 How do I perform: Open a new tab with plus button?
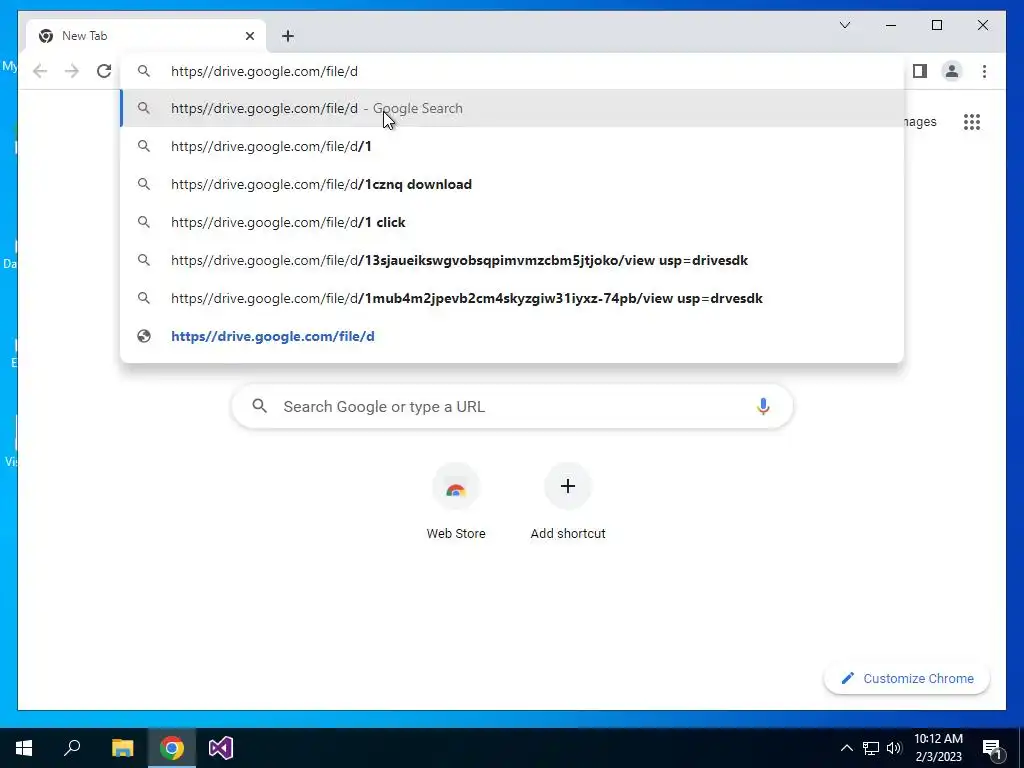288,36
